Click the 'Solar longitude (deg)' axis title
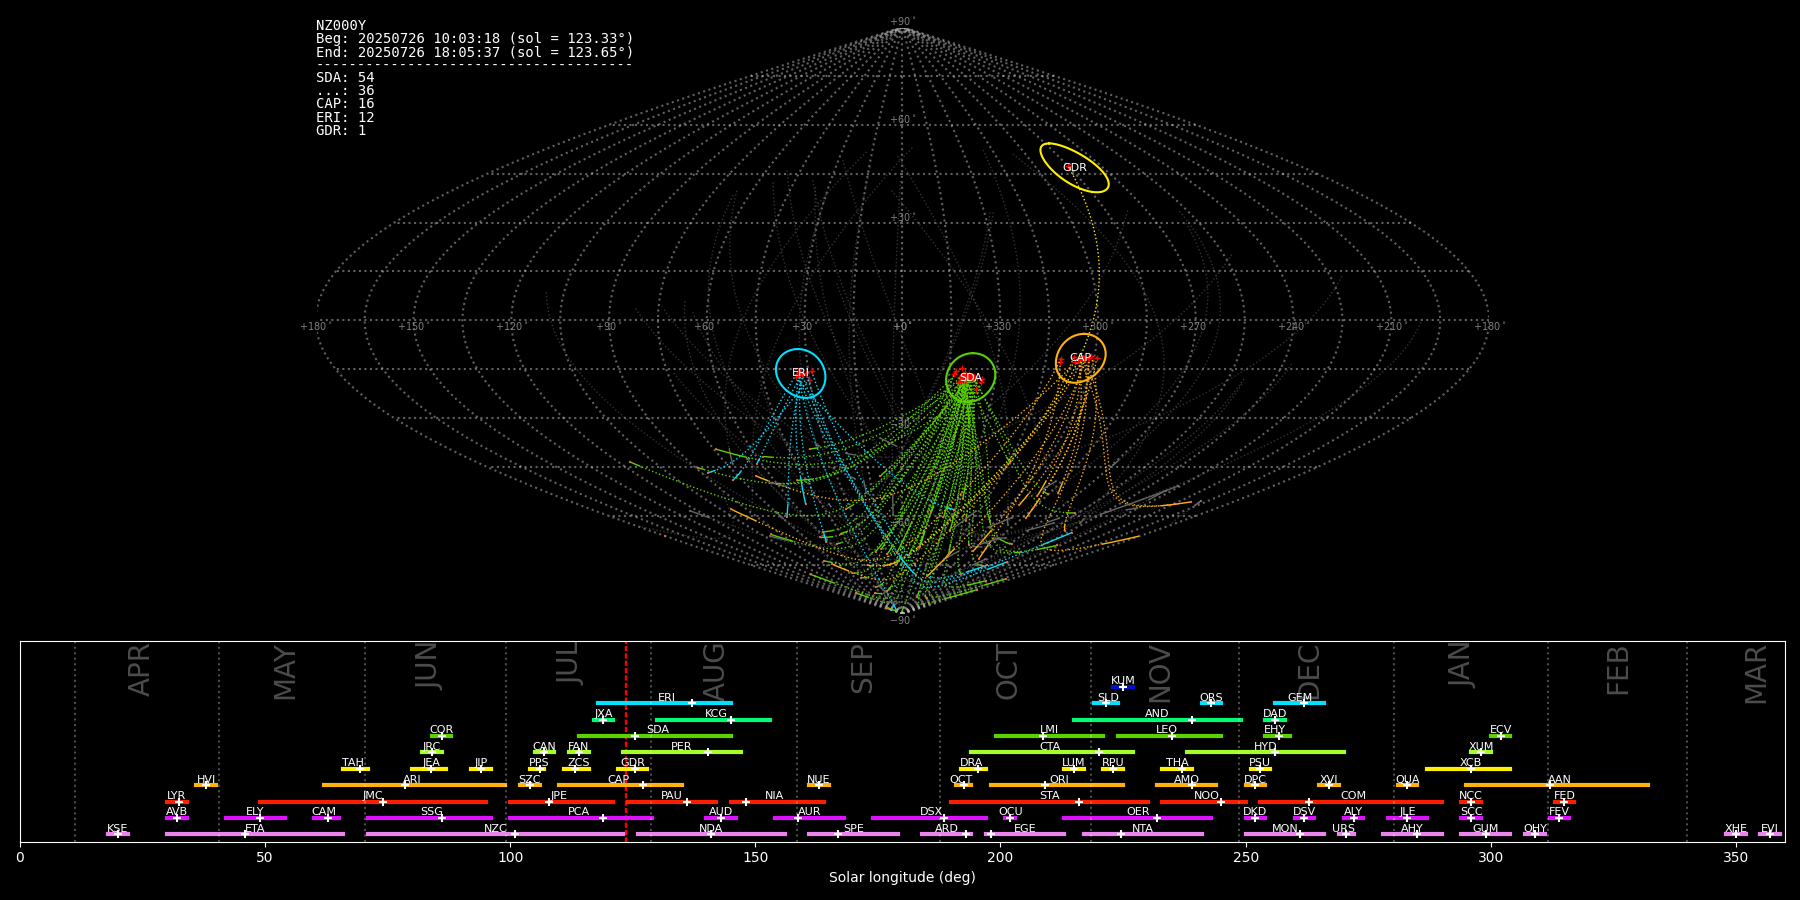The width and height of the screenshot is (1800, 900). click(x=902, y=878)
